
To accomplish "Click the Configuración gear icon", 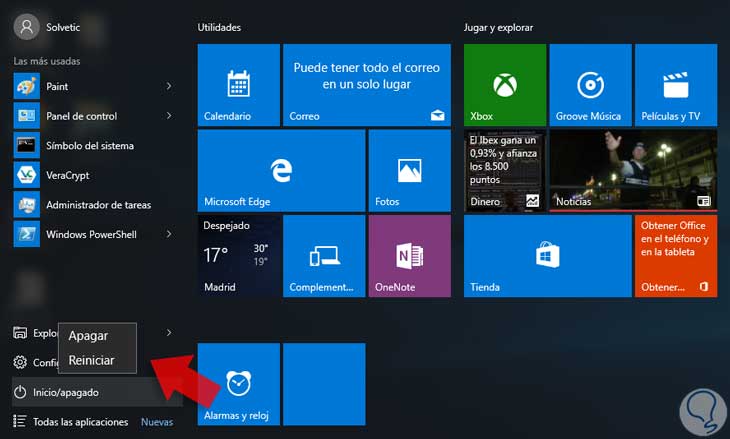I will click(x=20, y=362).
